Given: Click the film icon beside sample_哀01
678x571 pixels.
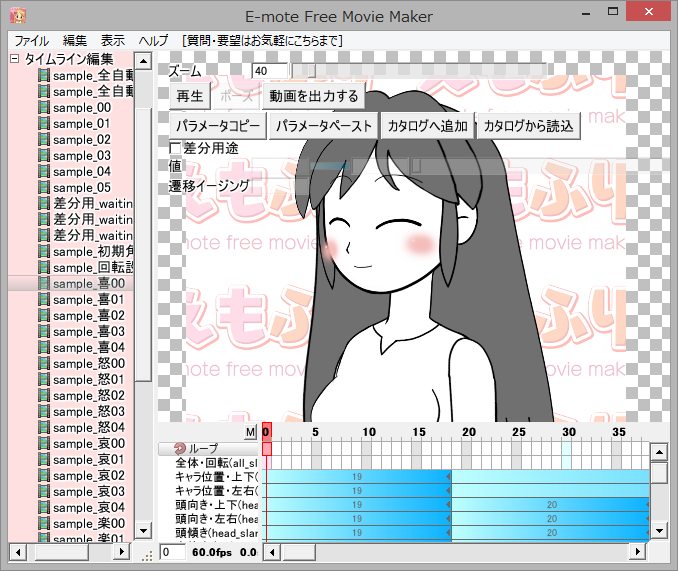Looking at the screenshot, I should click(x=44, y=459).
